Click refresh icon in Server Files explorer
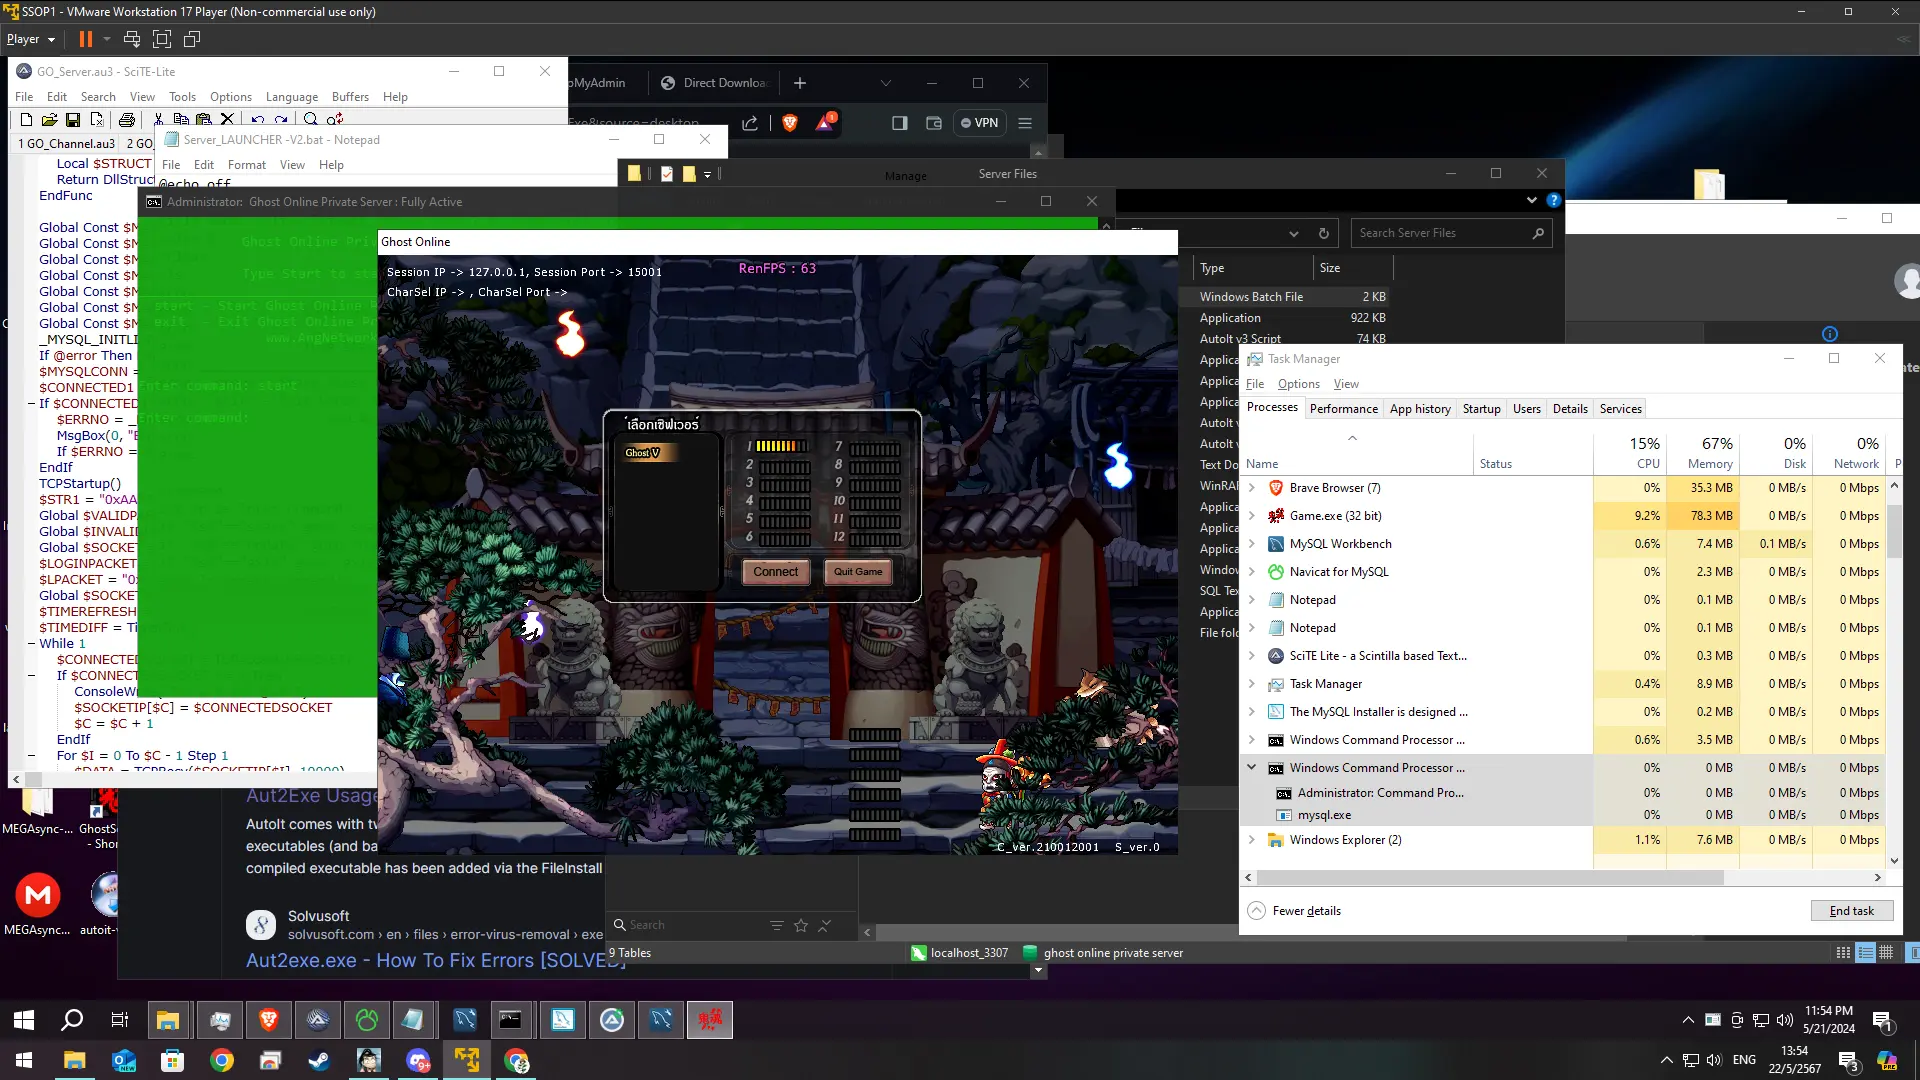The image size is (1920, 1080). [1324, 233]
